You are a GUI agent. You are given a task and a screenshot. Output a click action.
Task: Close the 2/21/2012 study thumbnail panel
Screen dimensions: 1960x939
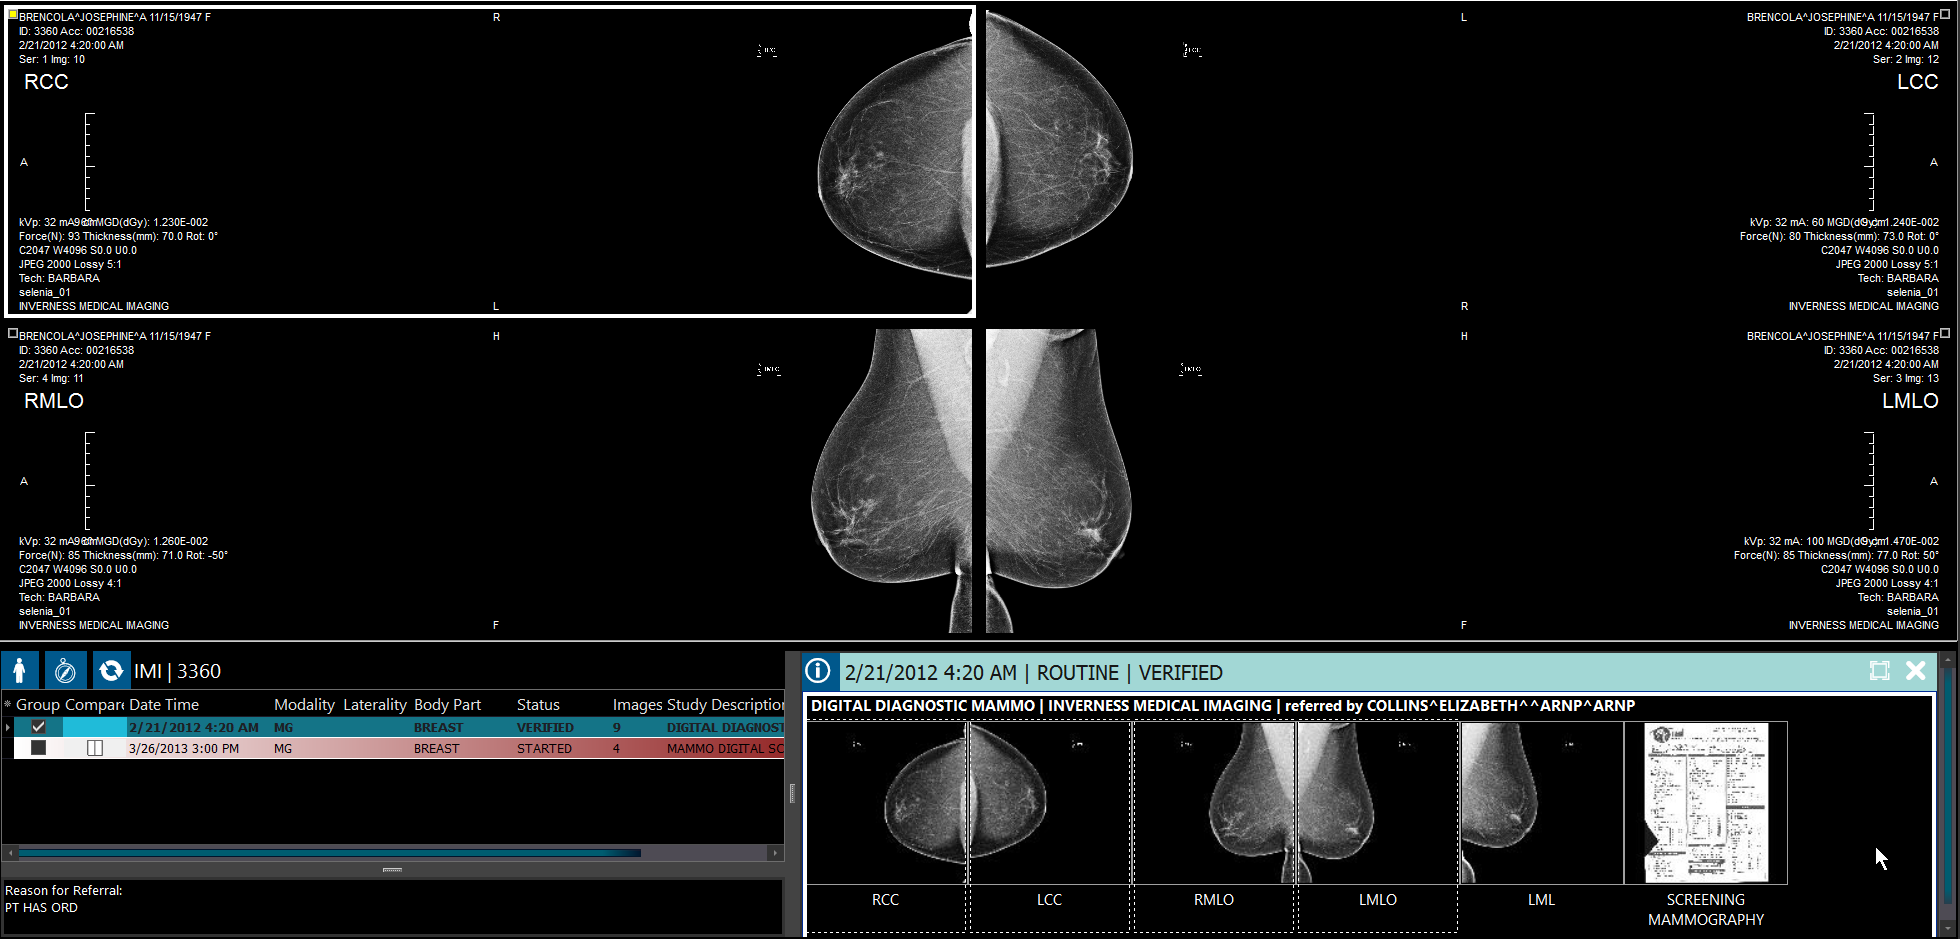1915,671
